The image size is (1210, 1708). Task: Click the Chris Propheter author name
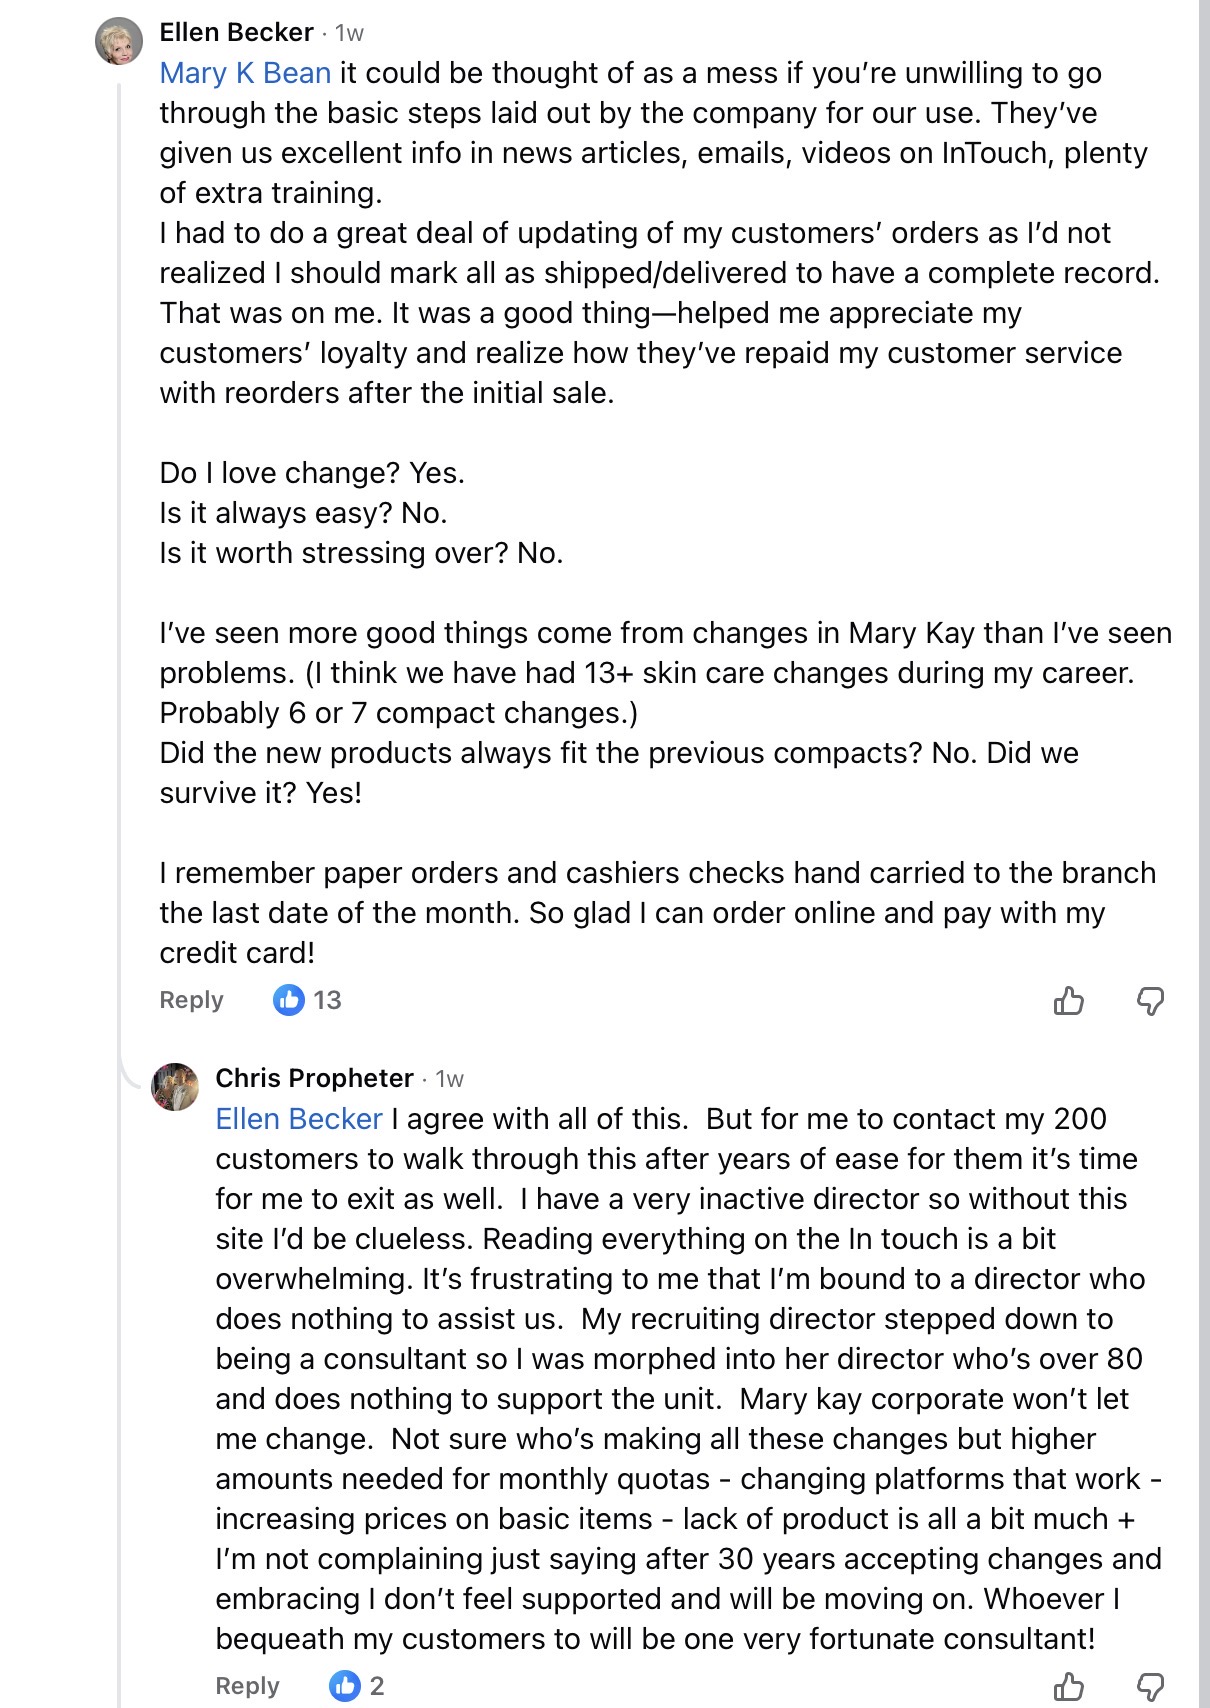(314, 1078)
